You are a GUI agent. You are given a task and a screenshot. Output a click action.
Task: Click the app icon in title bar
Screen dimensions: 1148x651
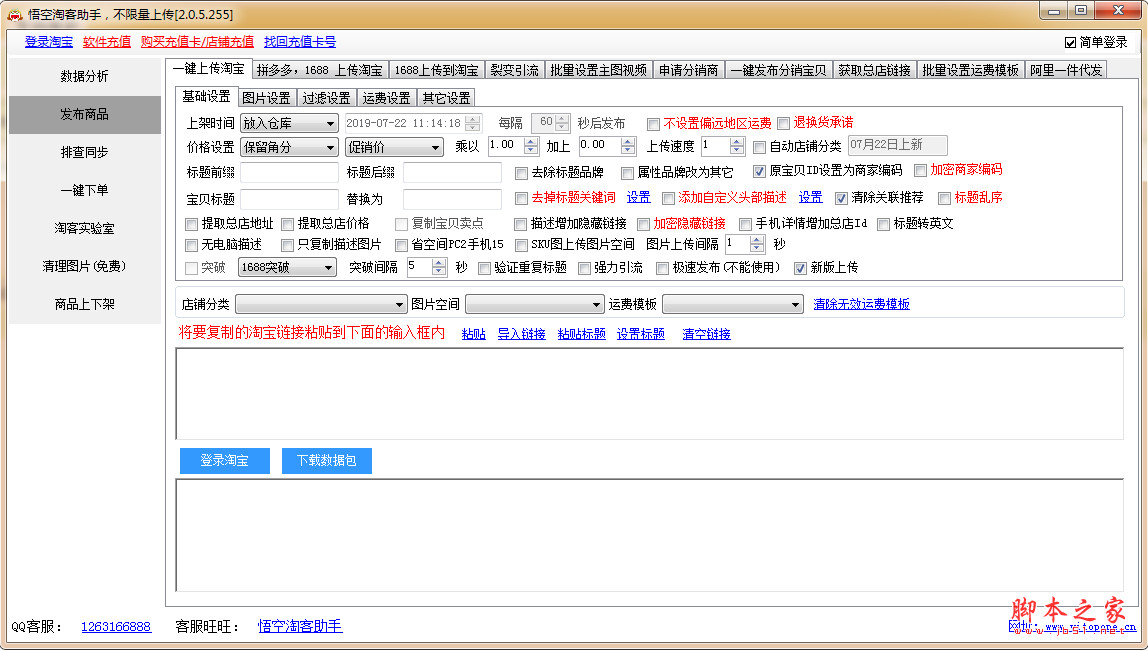coord(15,13)
